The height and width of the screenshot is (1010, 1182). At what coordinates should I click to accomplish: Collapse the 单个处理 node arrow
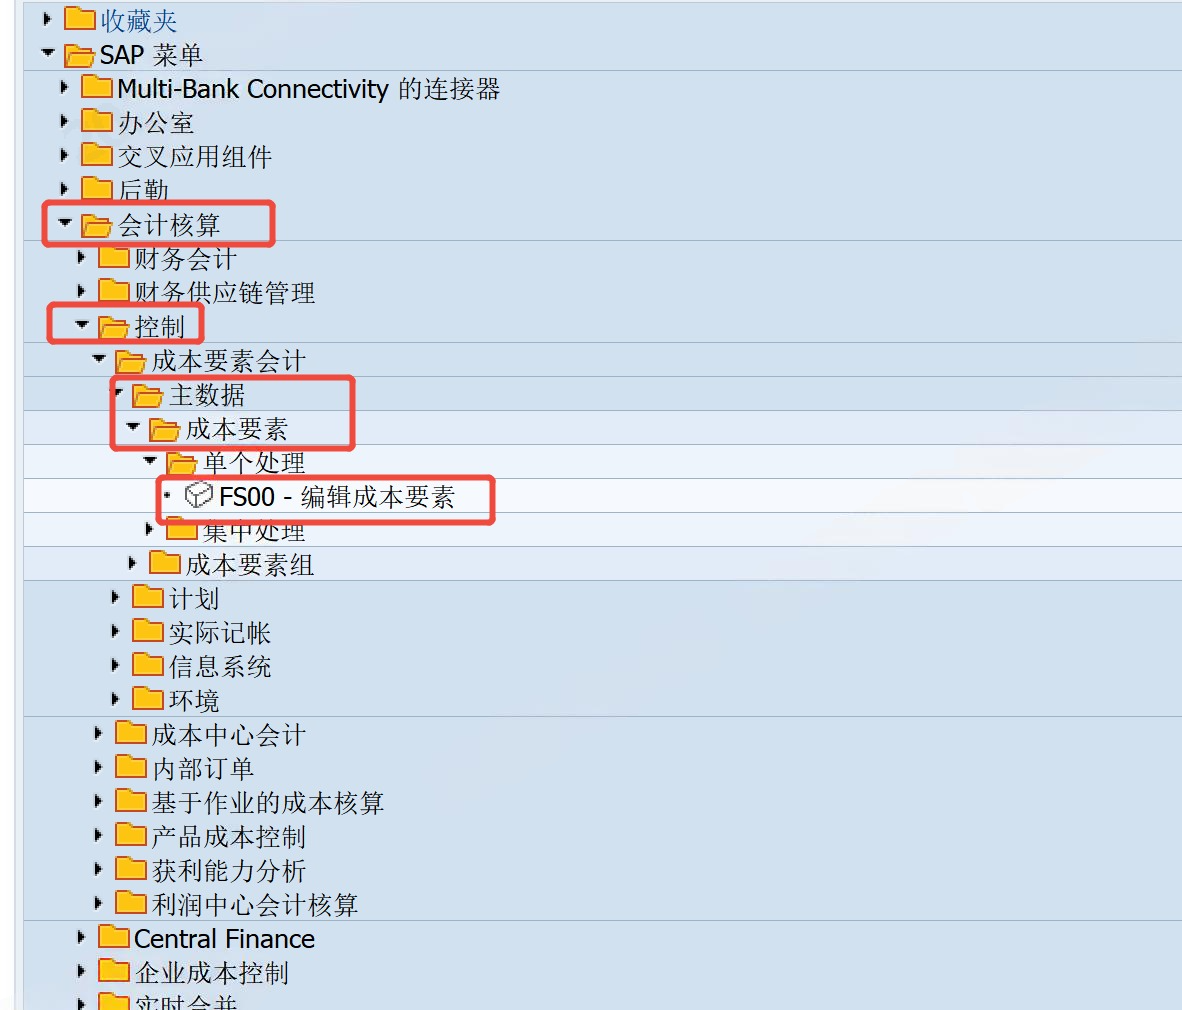pos(150,461)
